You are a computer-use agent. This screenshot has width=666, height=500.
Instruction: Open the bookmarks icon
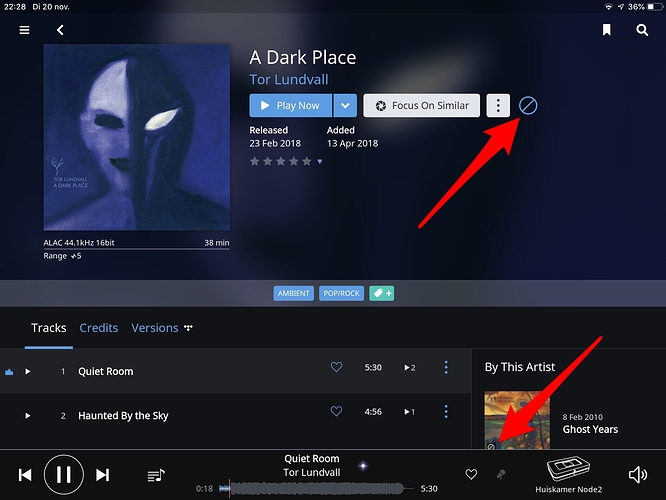coord(607,30)
